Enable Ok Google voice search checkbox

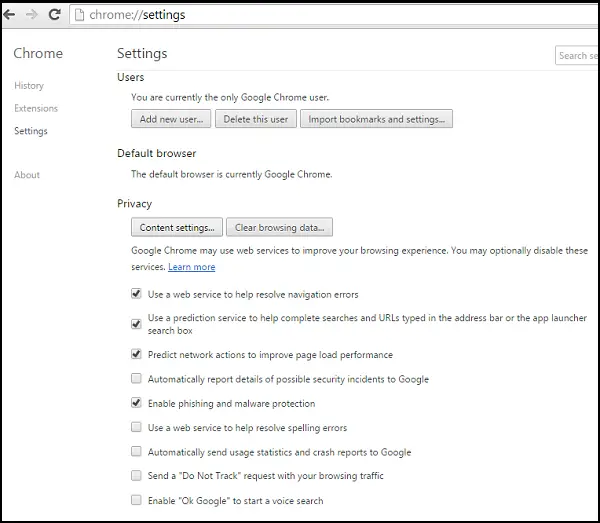(x=136, y=500)
